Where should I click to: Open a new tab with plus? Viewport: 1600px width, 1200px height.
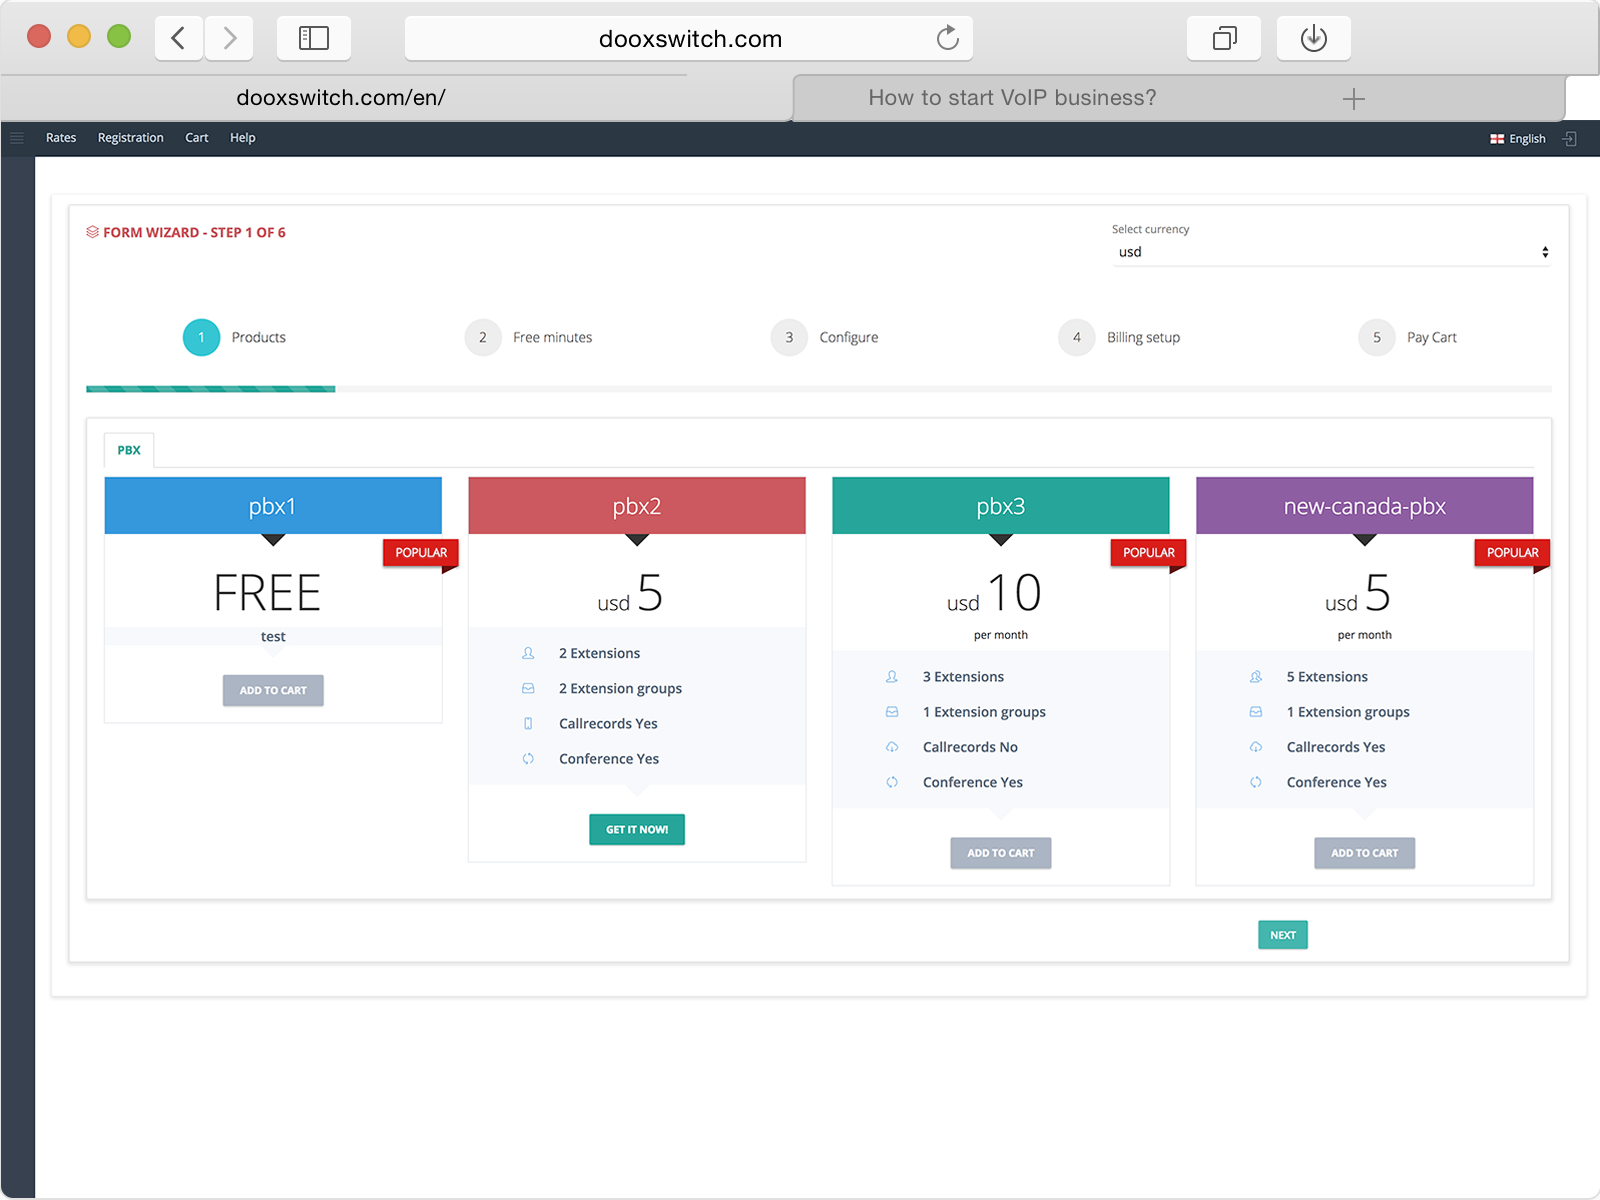pos(1353,99)
